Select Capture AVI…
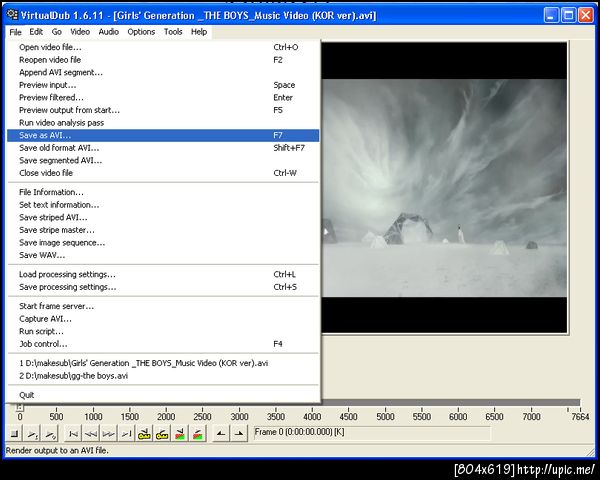600x480 pixels. coord(163,319)
